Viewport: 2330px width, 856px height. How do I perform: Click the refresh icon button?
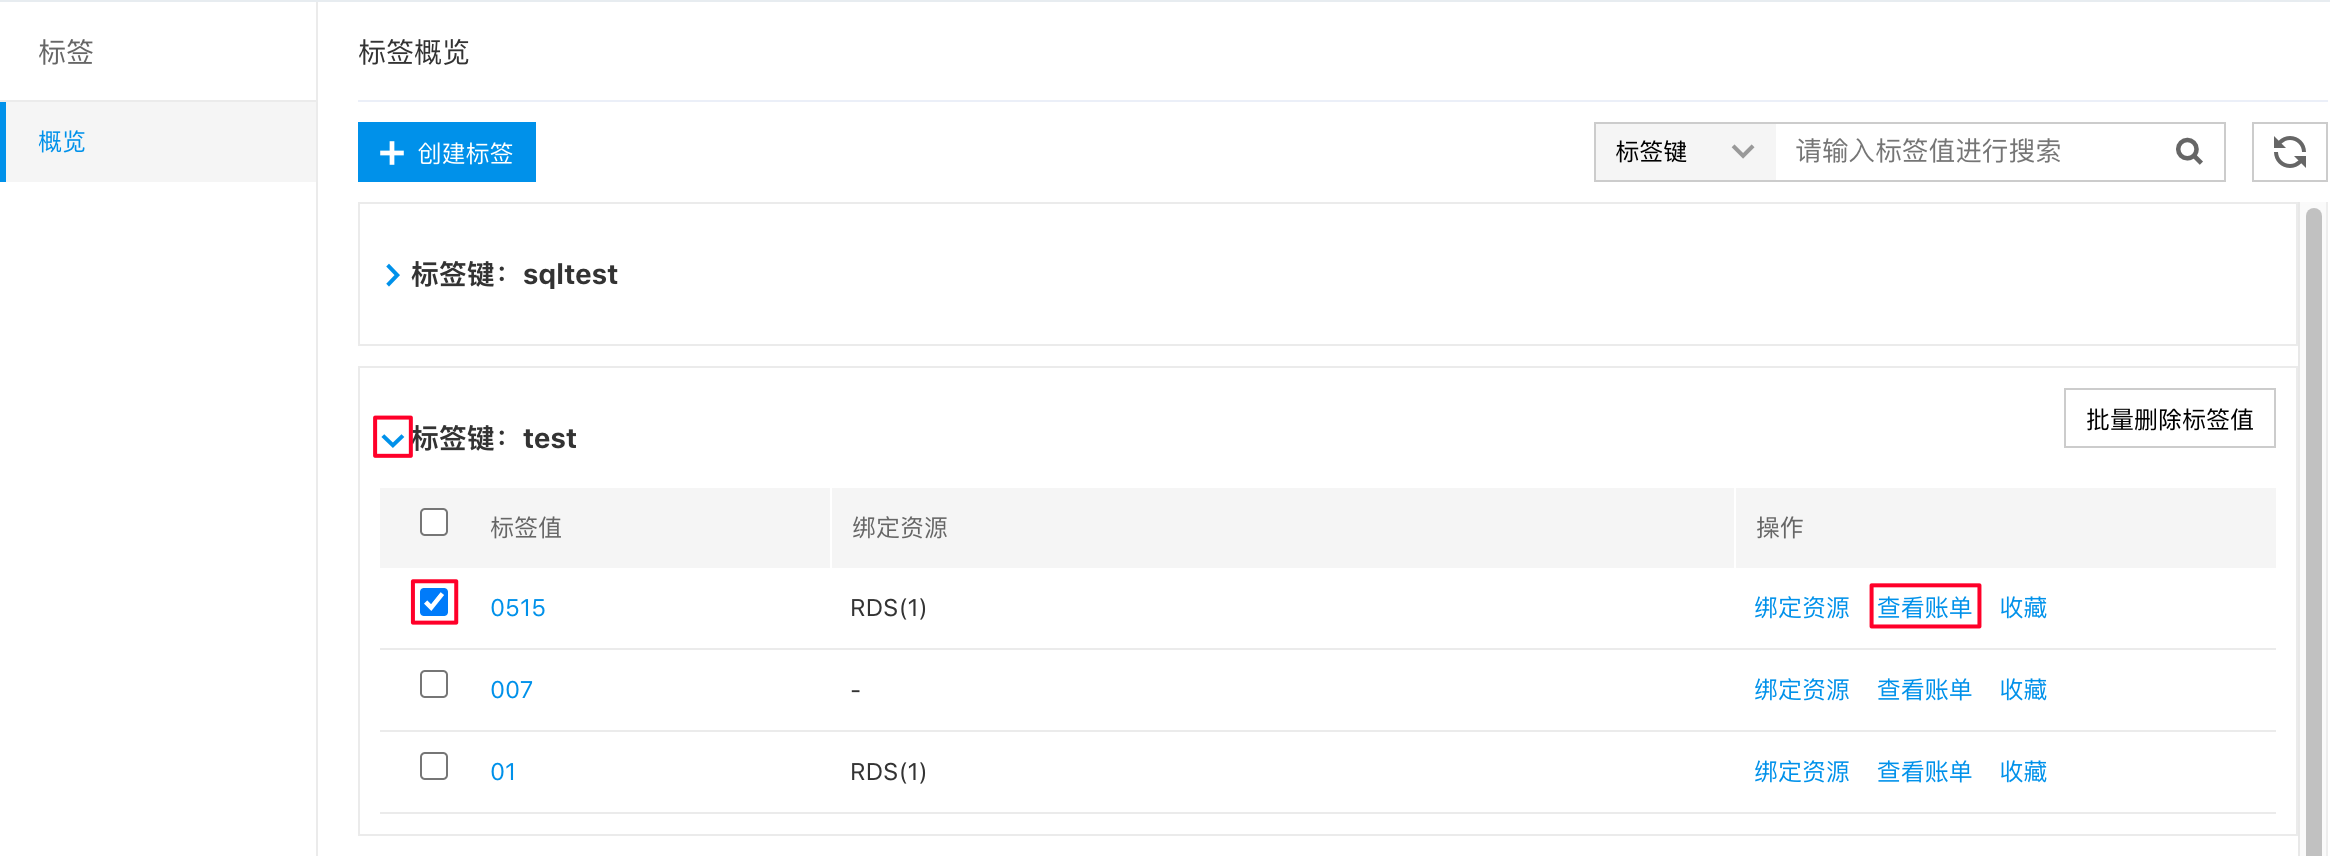click(2289, 152)
